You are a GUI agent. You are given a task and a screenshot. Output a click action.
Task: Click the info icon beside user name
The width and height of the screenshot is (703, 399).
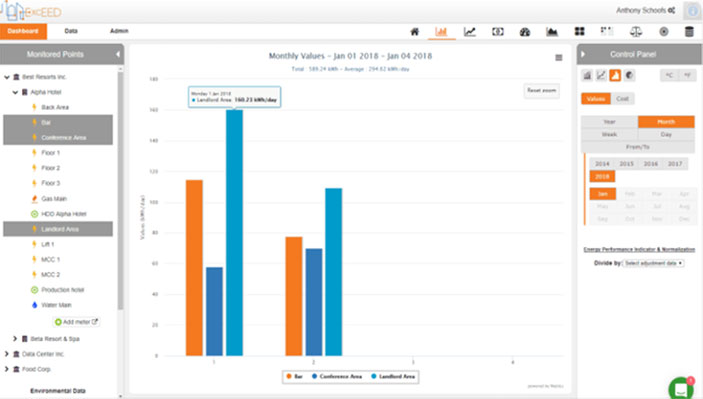tap(692, 11)
